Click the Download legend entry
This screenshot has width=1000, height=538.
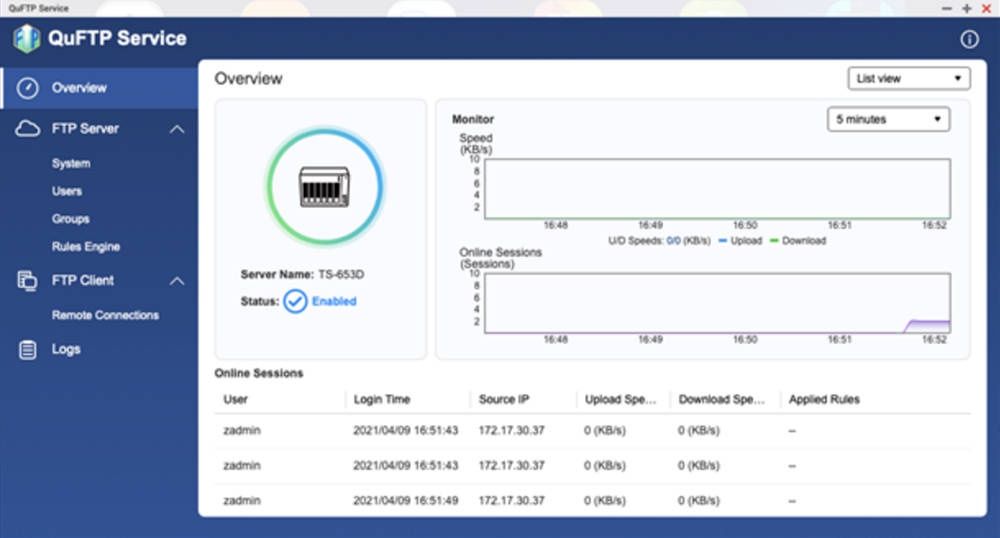click(798, 241)
